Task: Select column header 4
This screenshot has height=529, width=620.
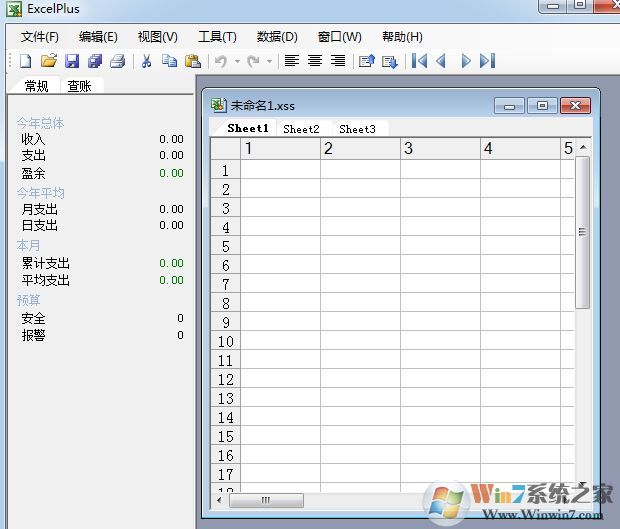Action: (520, 149)
